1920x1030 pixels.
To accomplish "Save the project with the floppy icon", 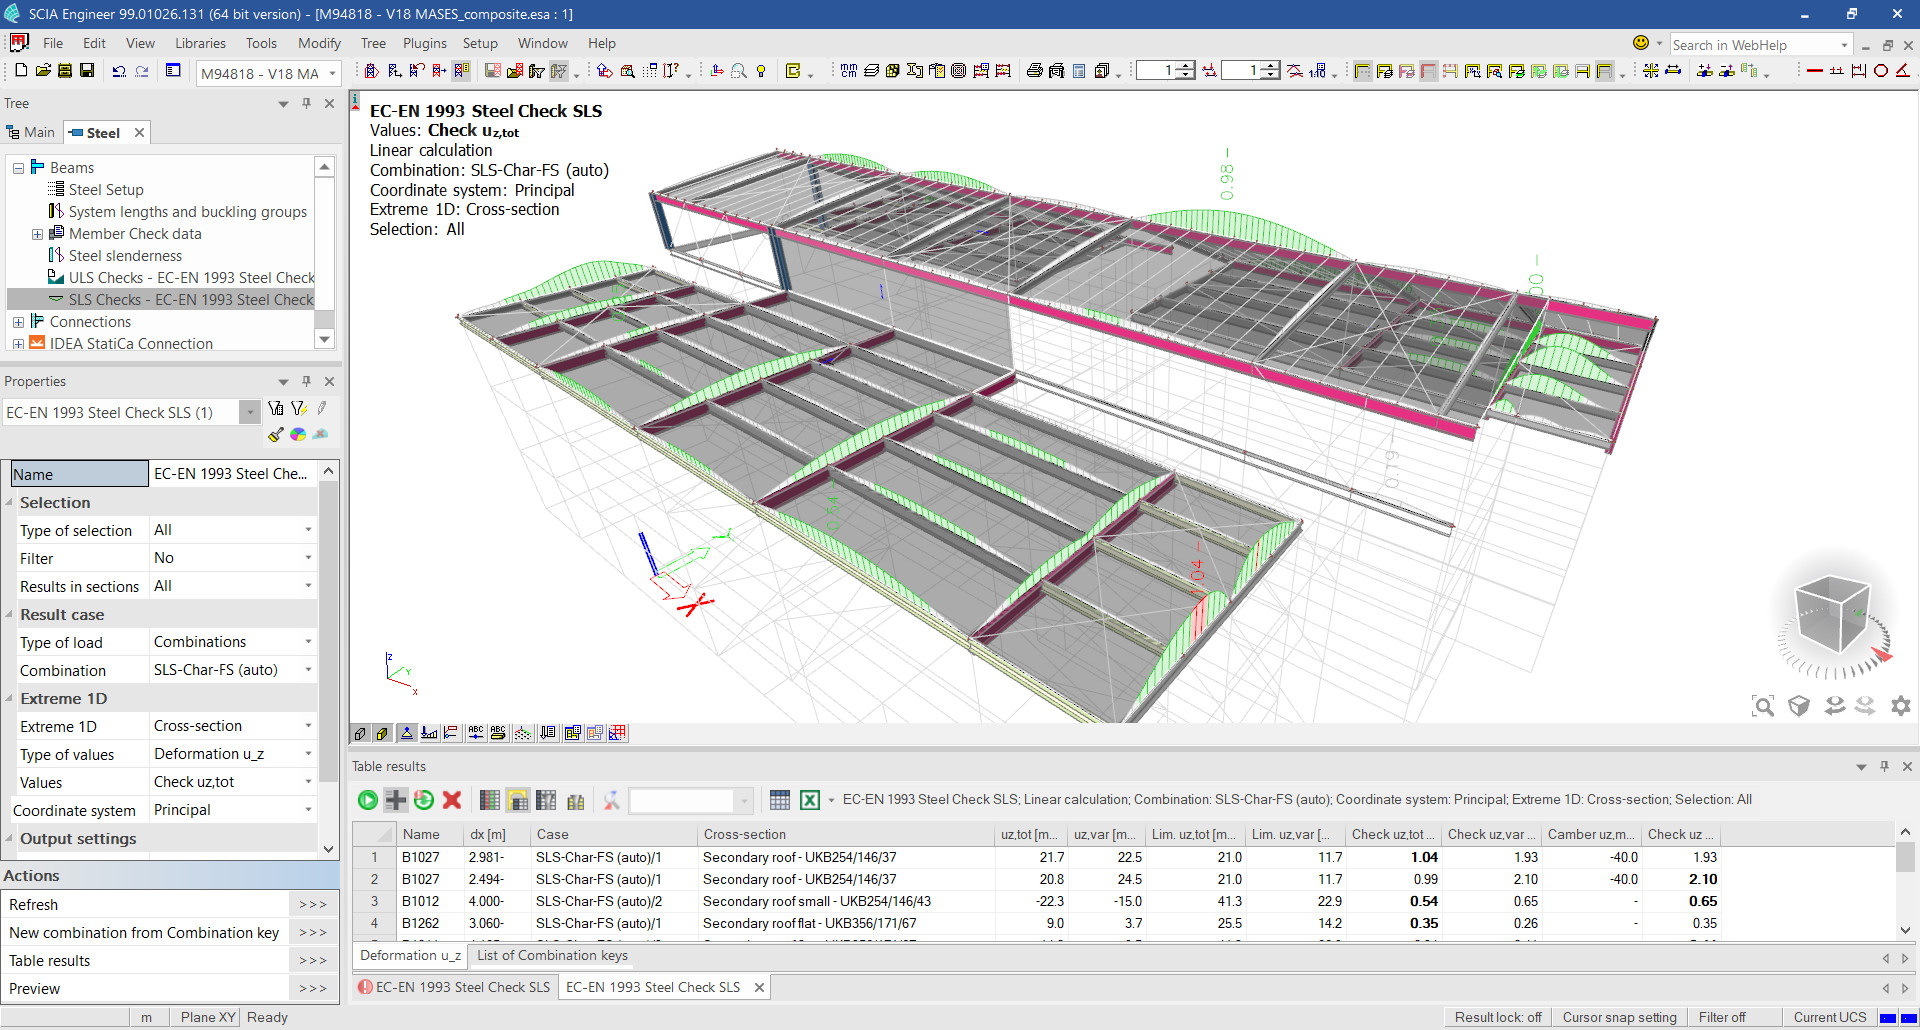I will point(87,71).
